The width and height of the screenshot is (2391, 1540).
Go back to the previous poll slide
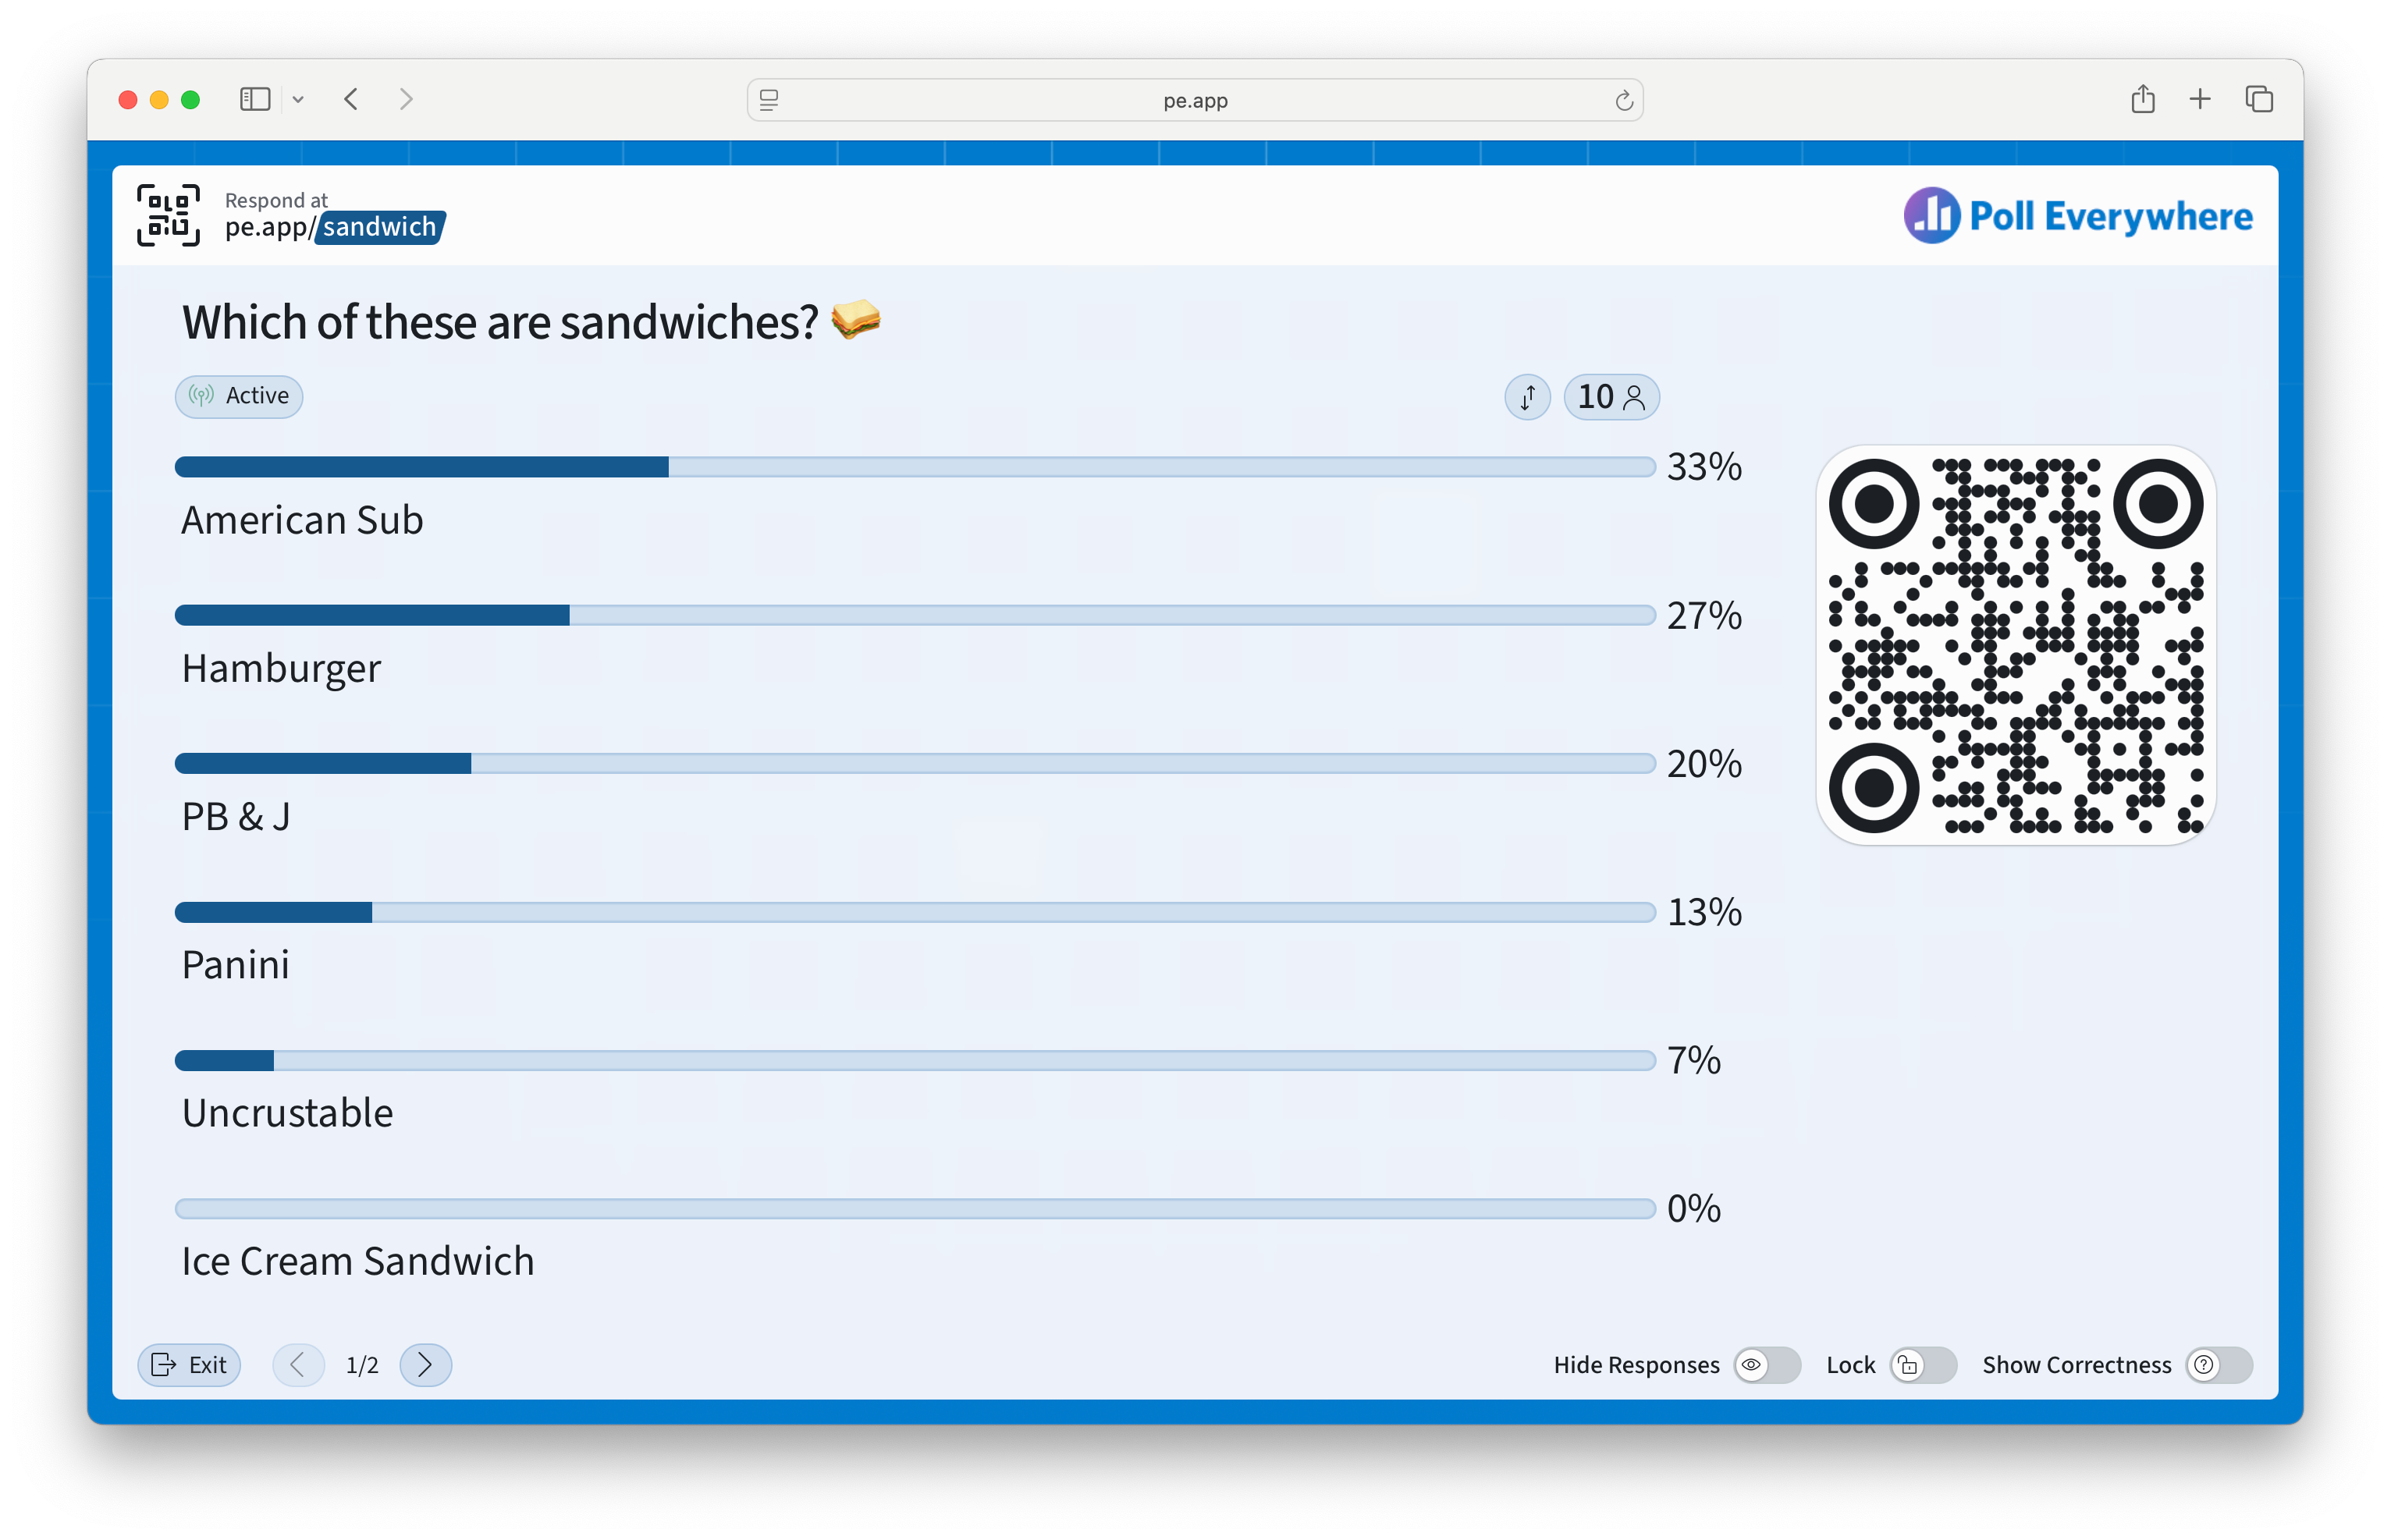297,1364
